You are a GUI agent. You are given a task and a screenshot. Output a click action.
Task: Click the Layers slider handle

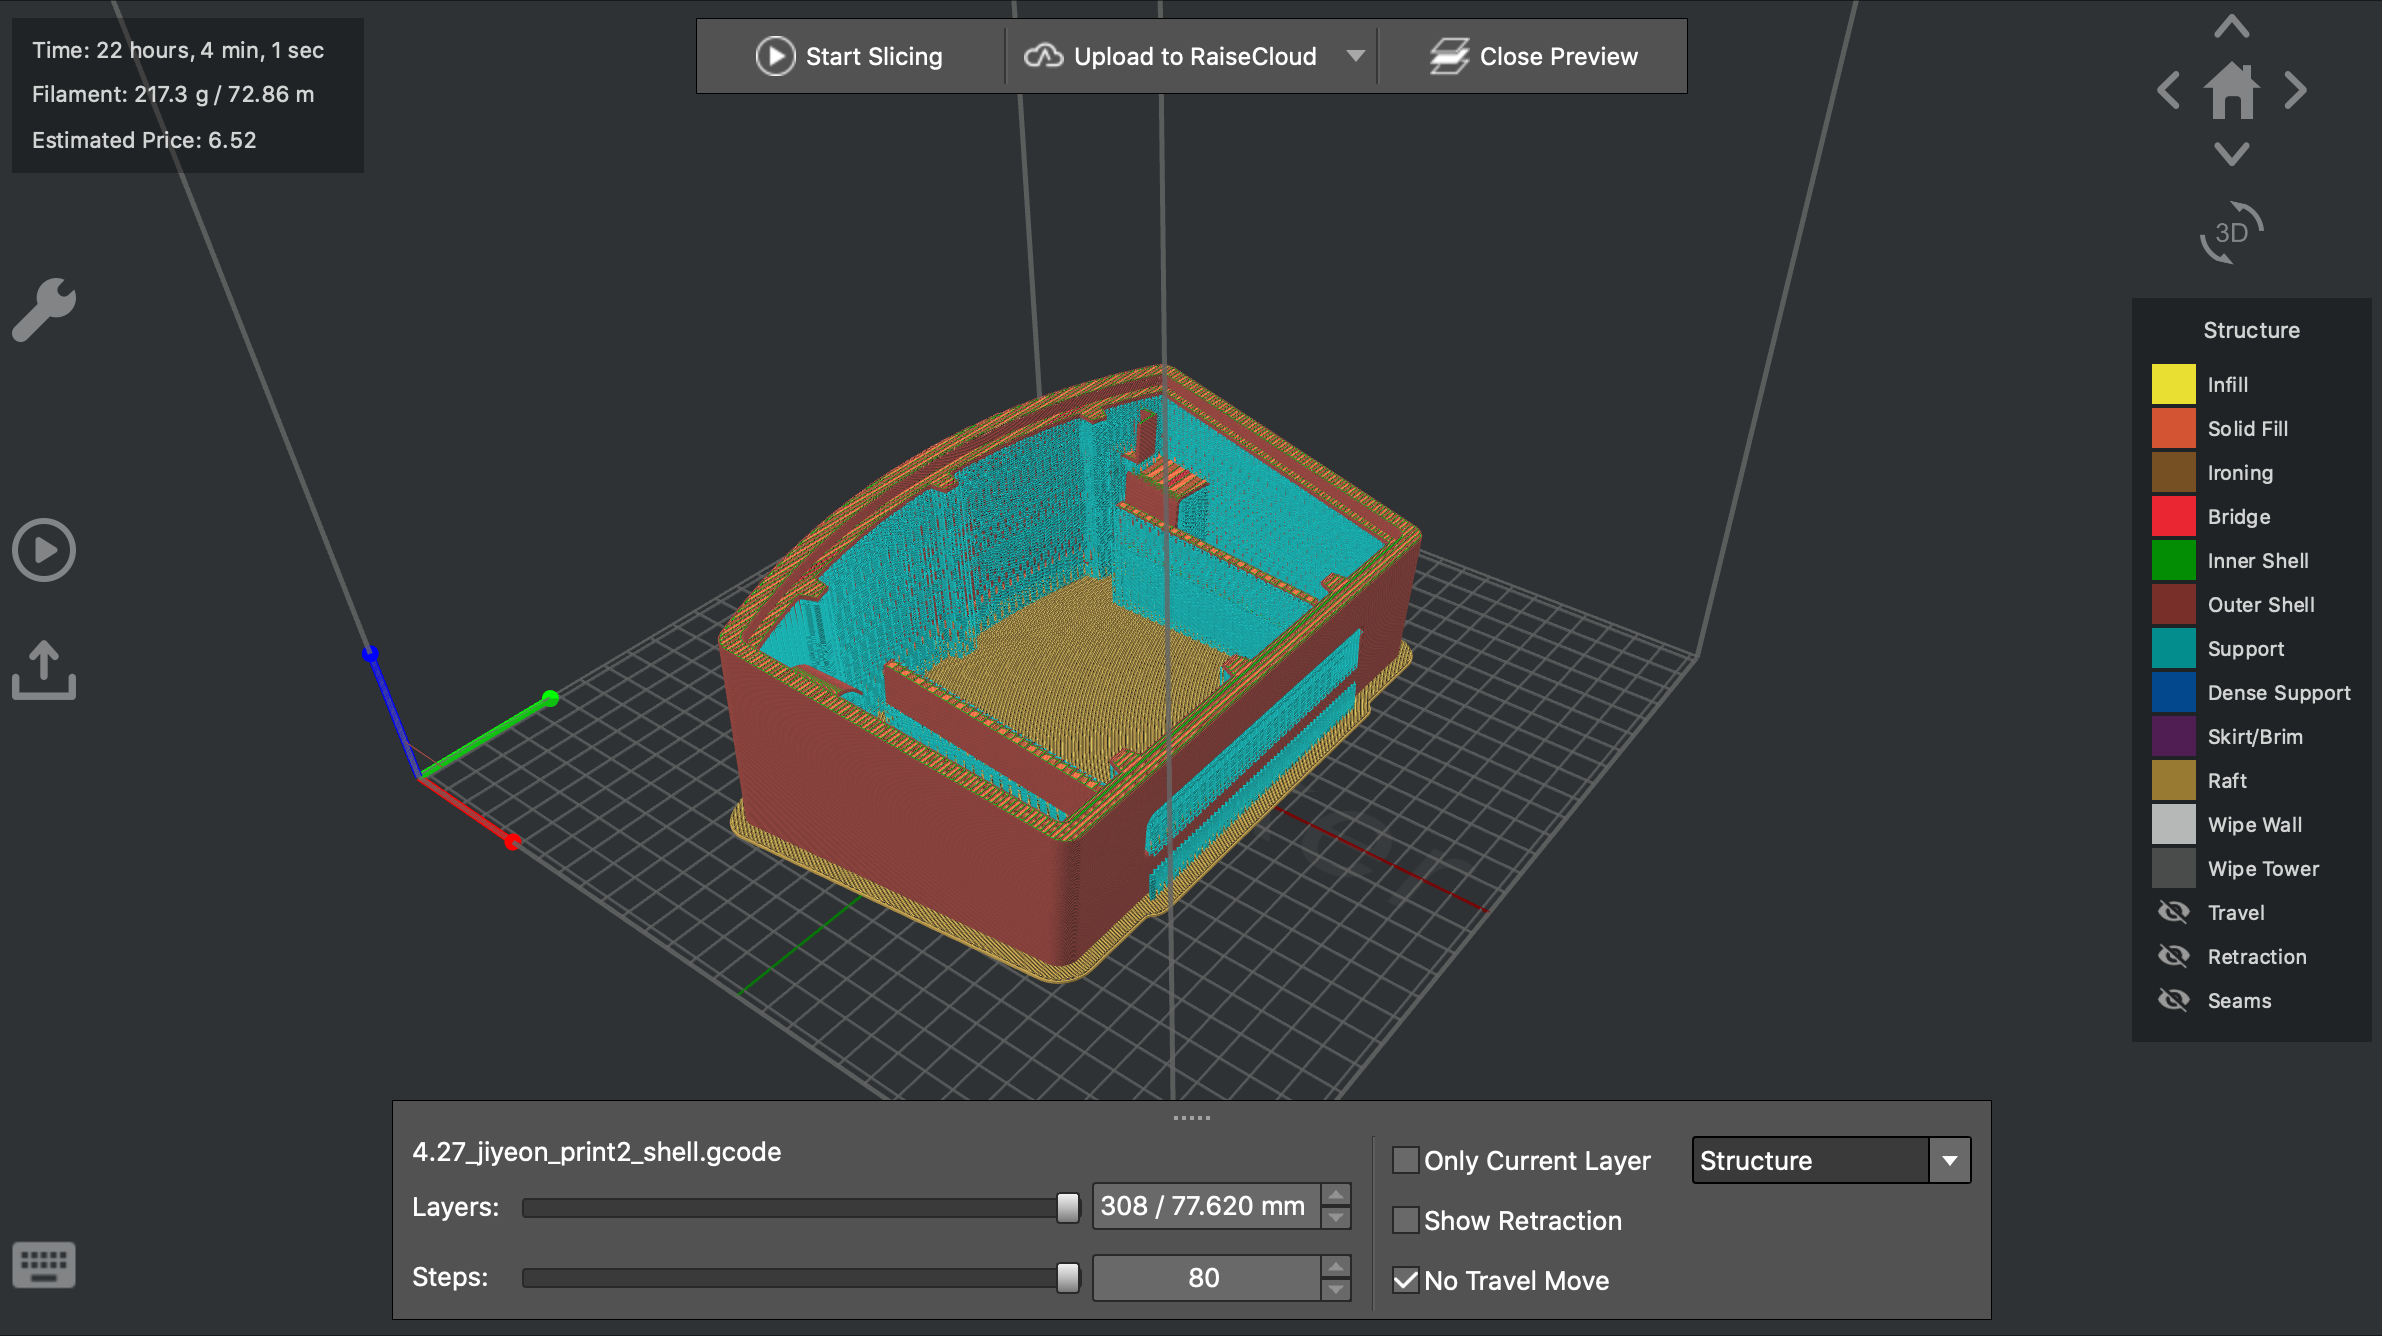click(x=1068, y=1207)
